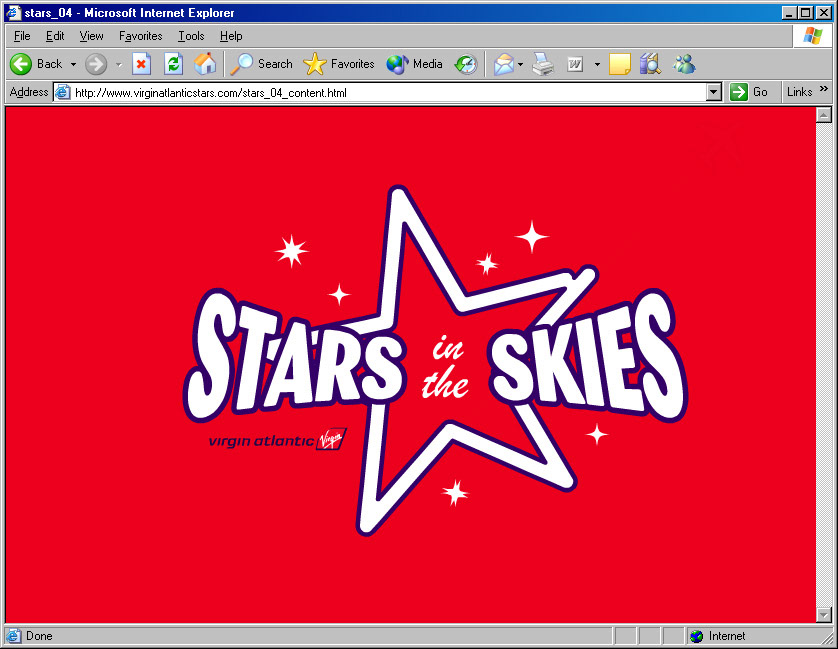This screenshot has height=649, width=838.
Task: Click the Links toolbar label
Action: pos(800,92)
